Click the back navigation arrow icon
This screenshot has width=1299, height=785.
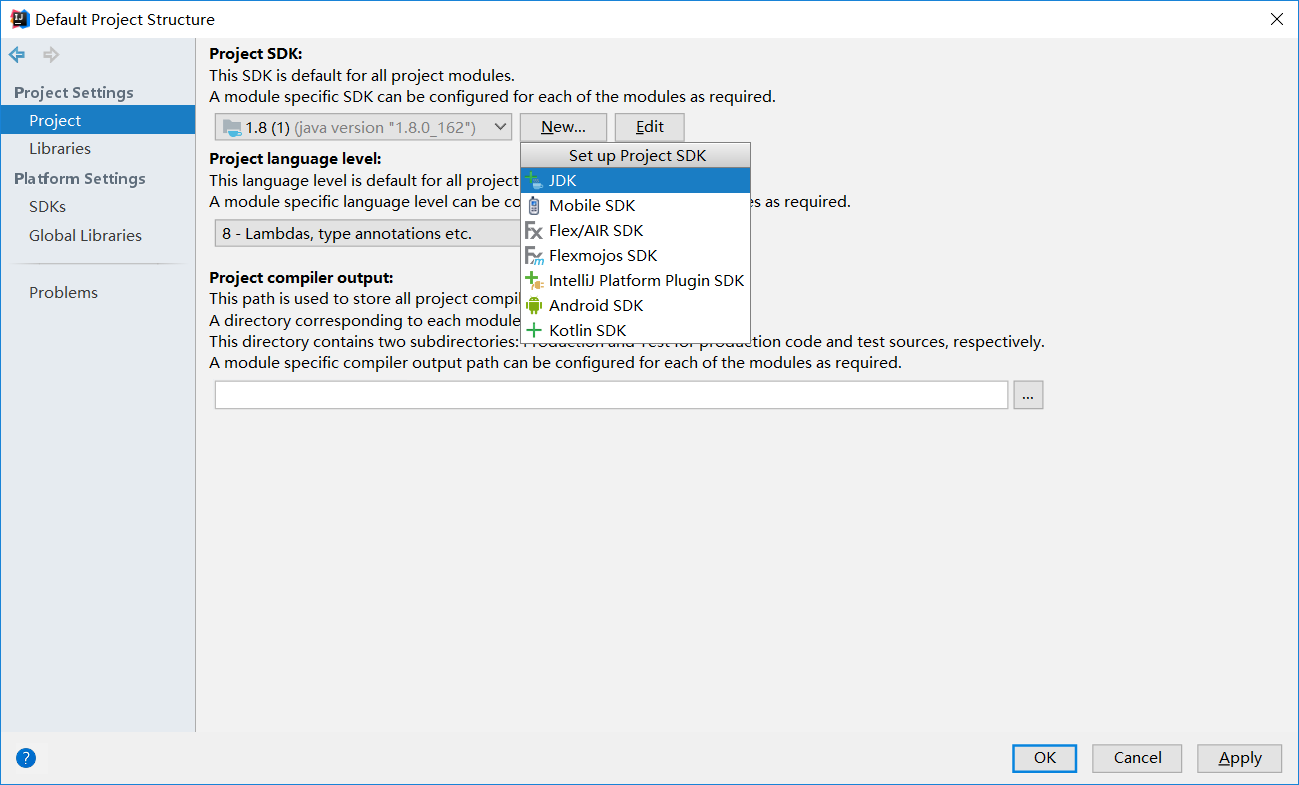click(17, 55)
